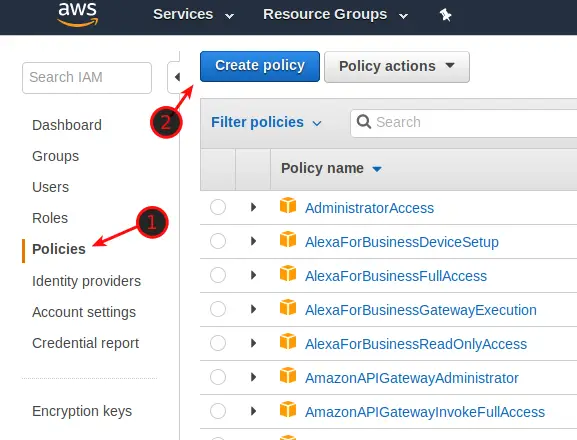Click the AmazonAPIGatewayInvokeFullAccess policy box icon
577x440 pixels.
pos(288,409)
